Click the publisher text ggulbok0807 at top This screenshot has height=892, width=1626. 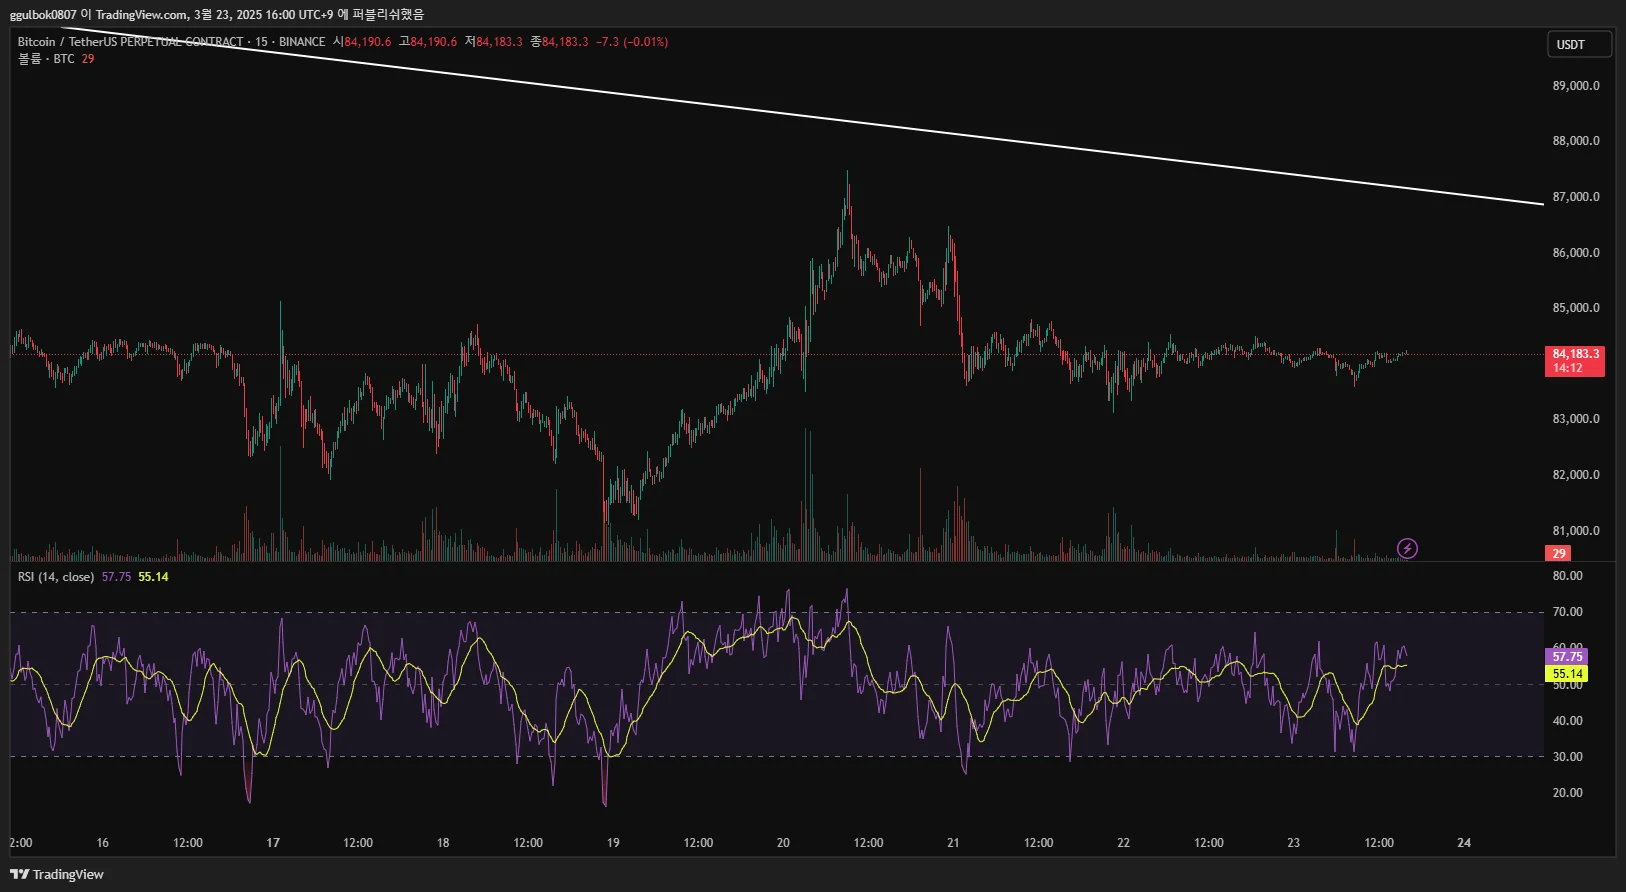43,14
